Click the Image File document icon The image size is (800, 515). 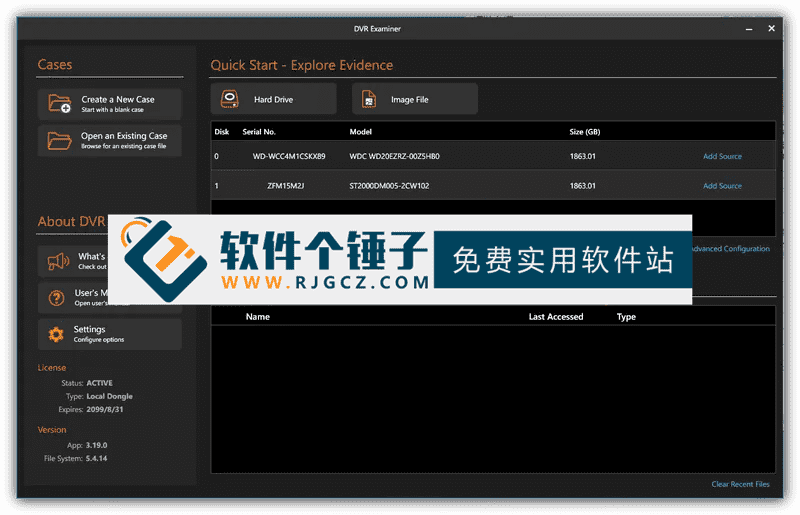(x=368, y=99)
